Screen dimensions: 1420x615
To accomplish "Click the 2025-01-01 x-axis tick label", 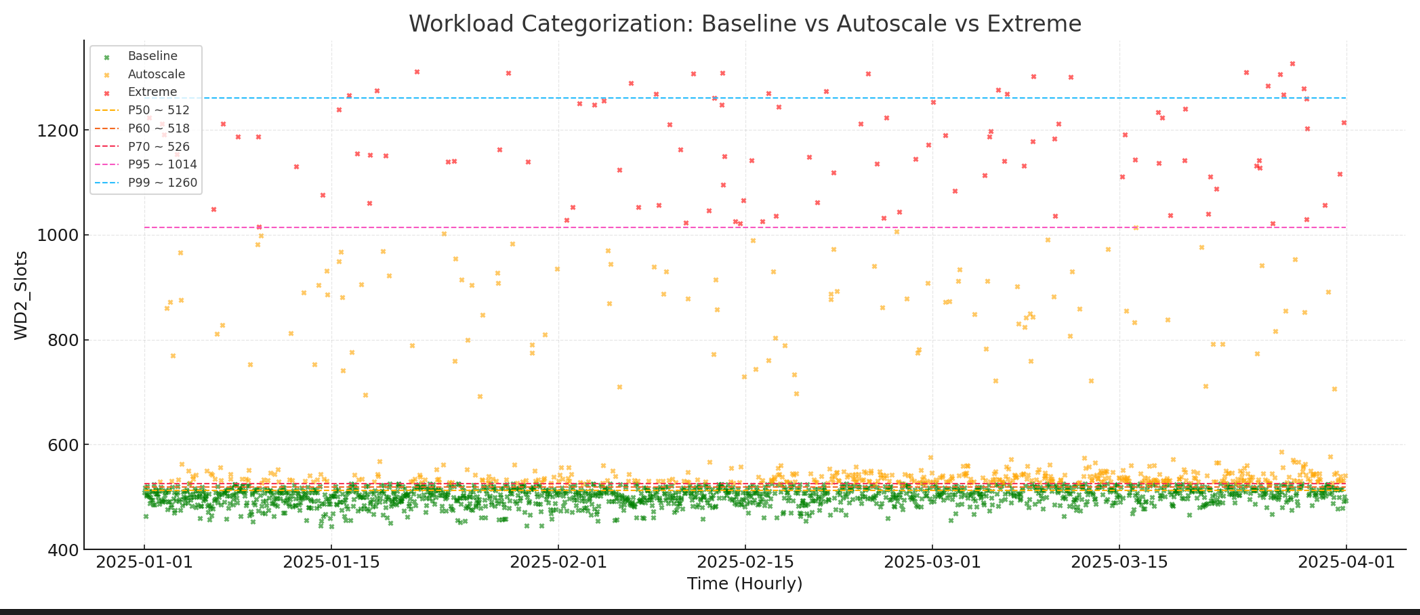I will coord(144,563).
